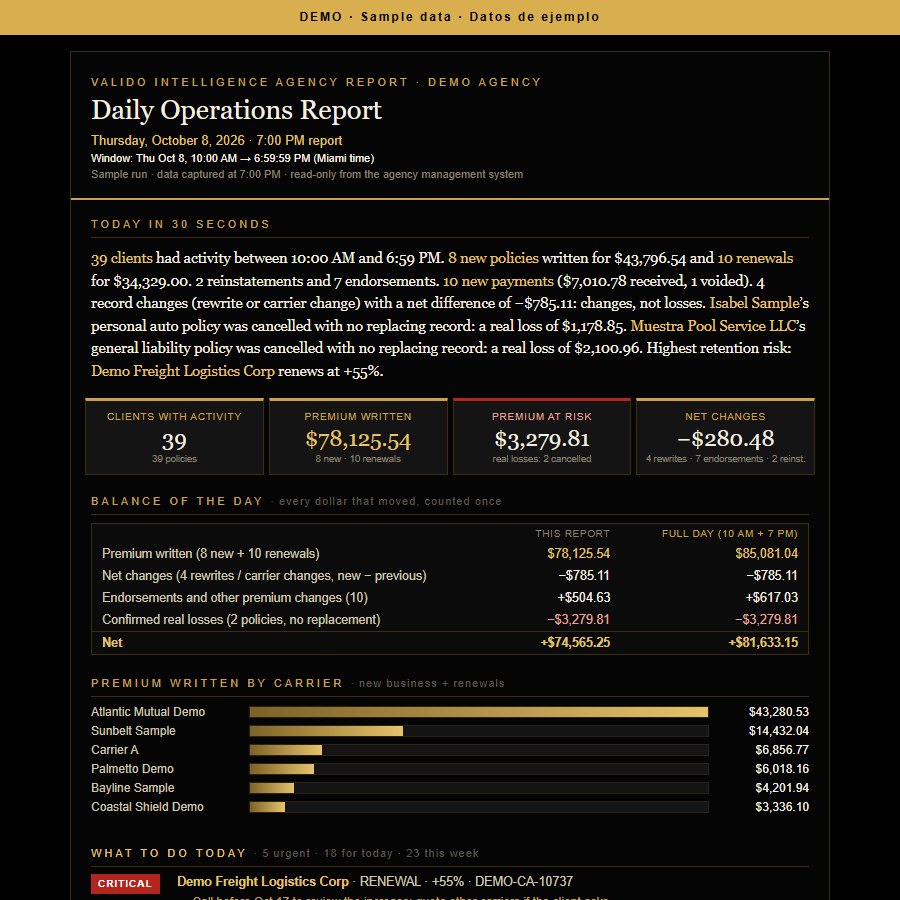Click the 'Atlantic Mutual Demo' carrier name
900x900 pixels.
pyautogui.click(x=148, y=712)
